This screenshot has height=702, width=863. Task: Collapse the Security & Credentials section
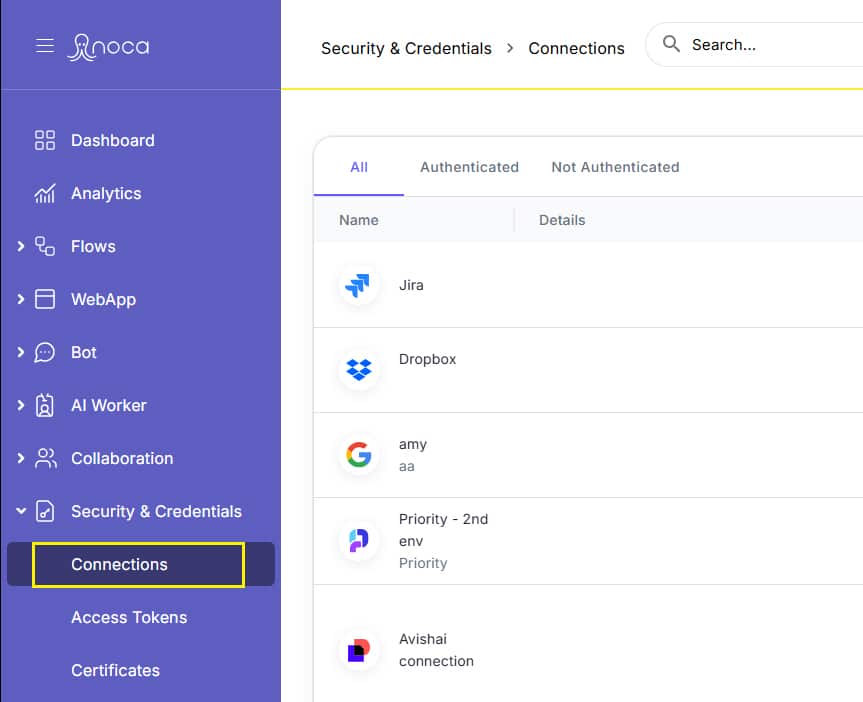pos(21,511)
